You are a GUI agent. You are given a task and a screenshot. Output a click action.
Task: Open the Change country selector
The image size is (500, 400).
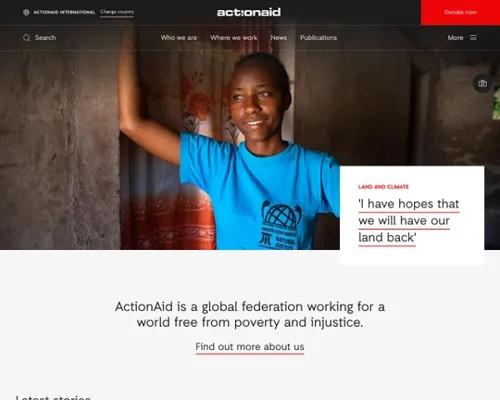tap(117, 12)
